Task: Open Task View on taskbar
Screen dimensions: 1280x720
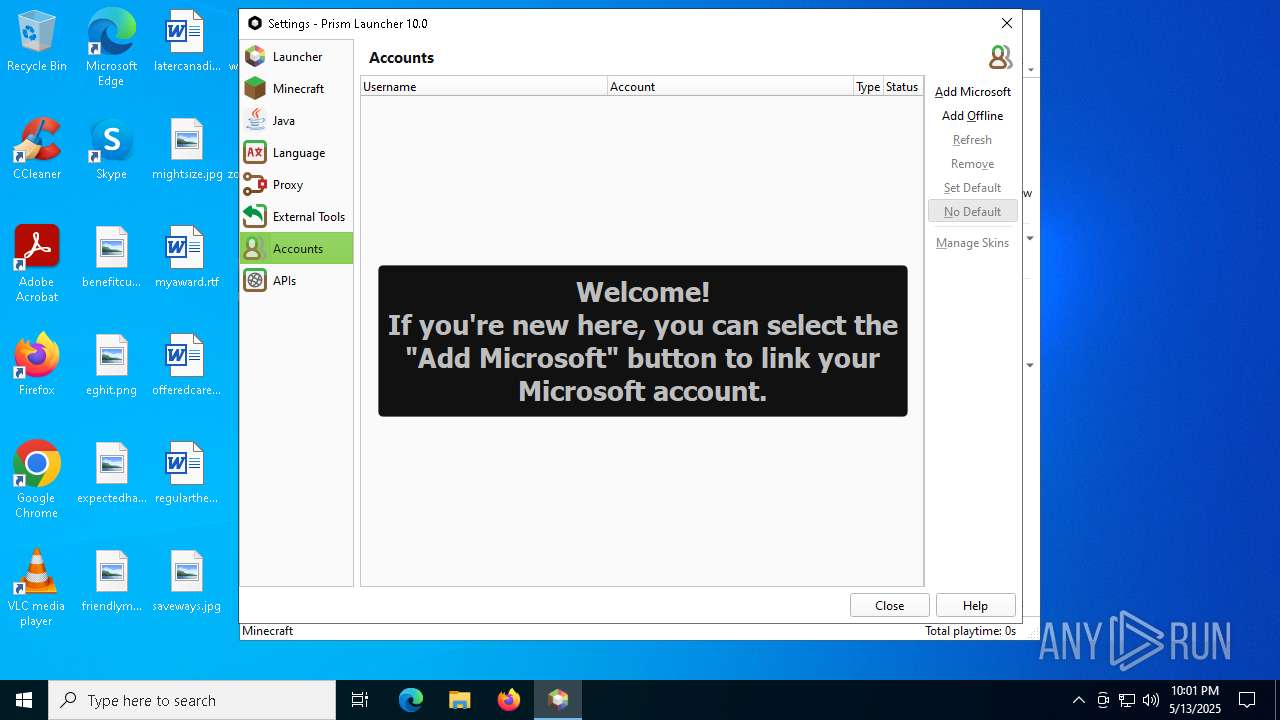Action: 360,700
